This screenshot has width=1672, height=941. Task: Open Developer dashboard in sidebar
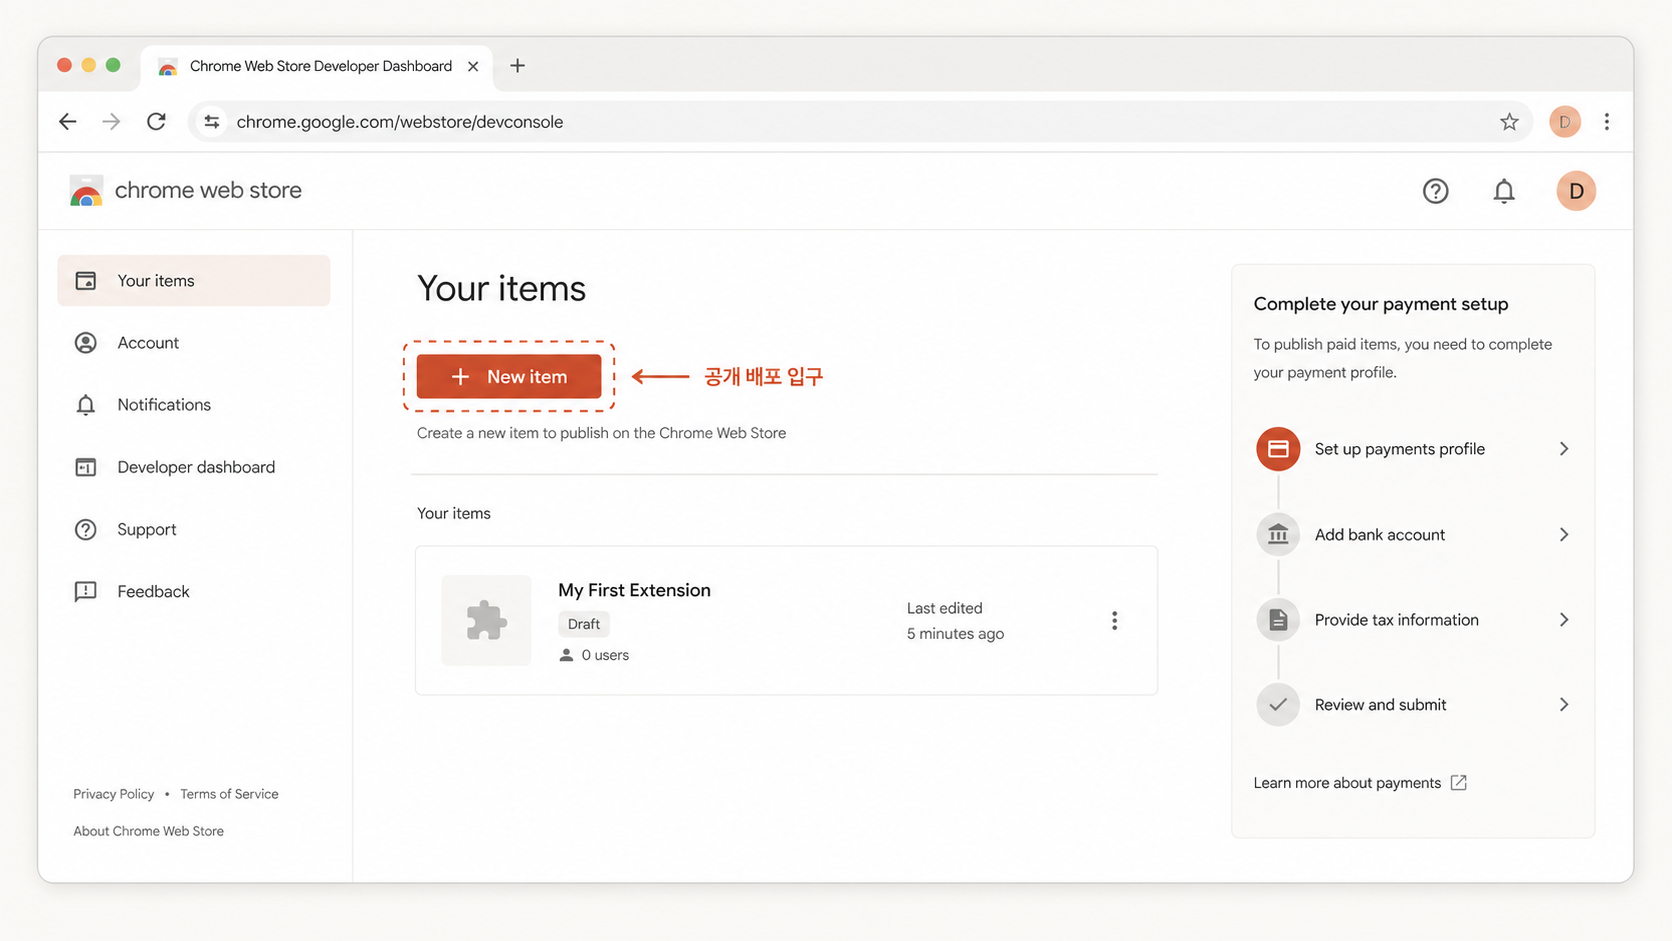[194, 467]
